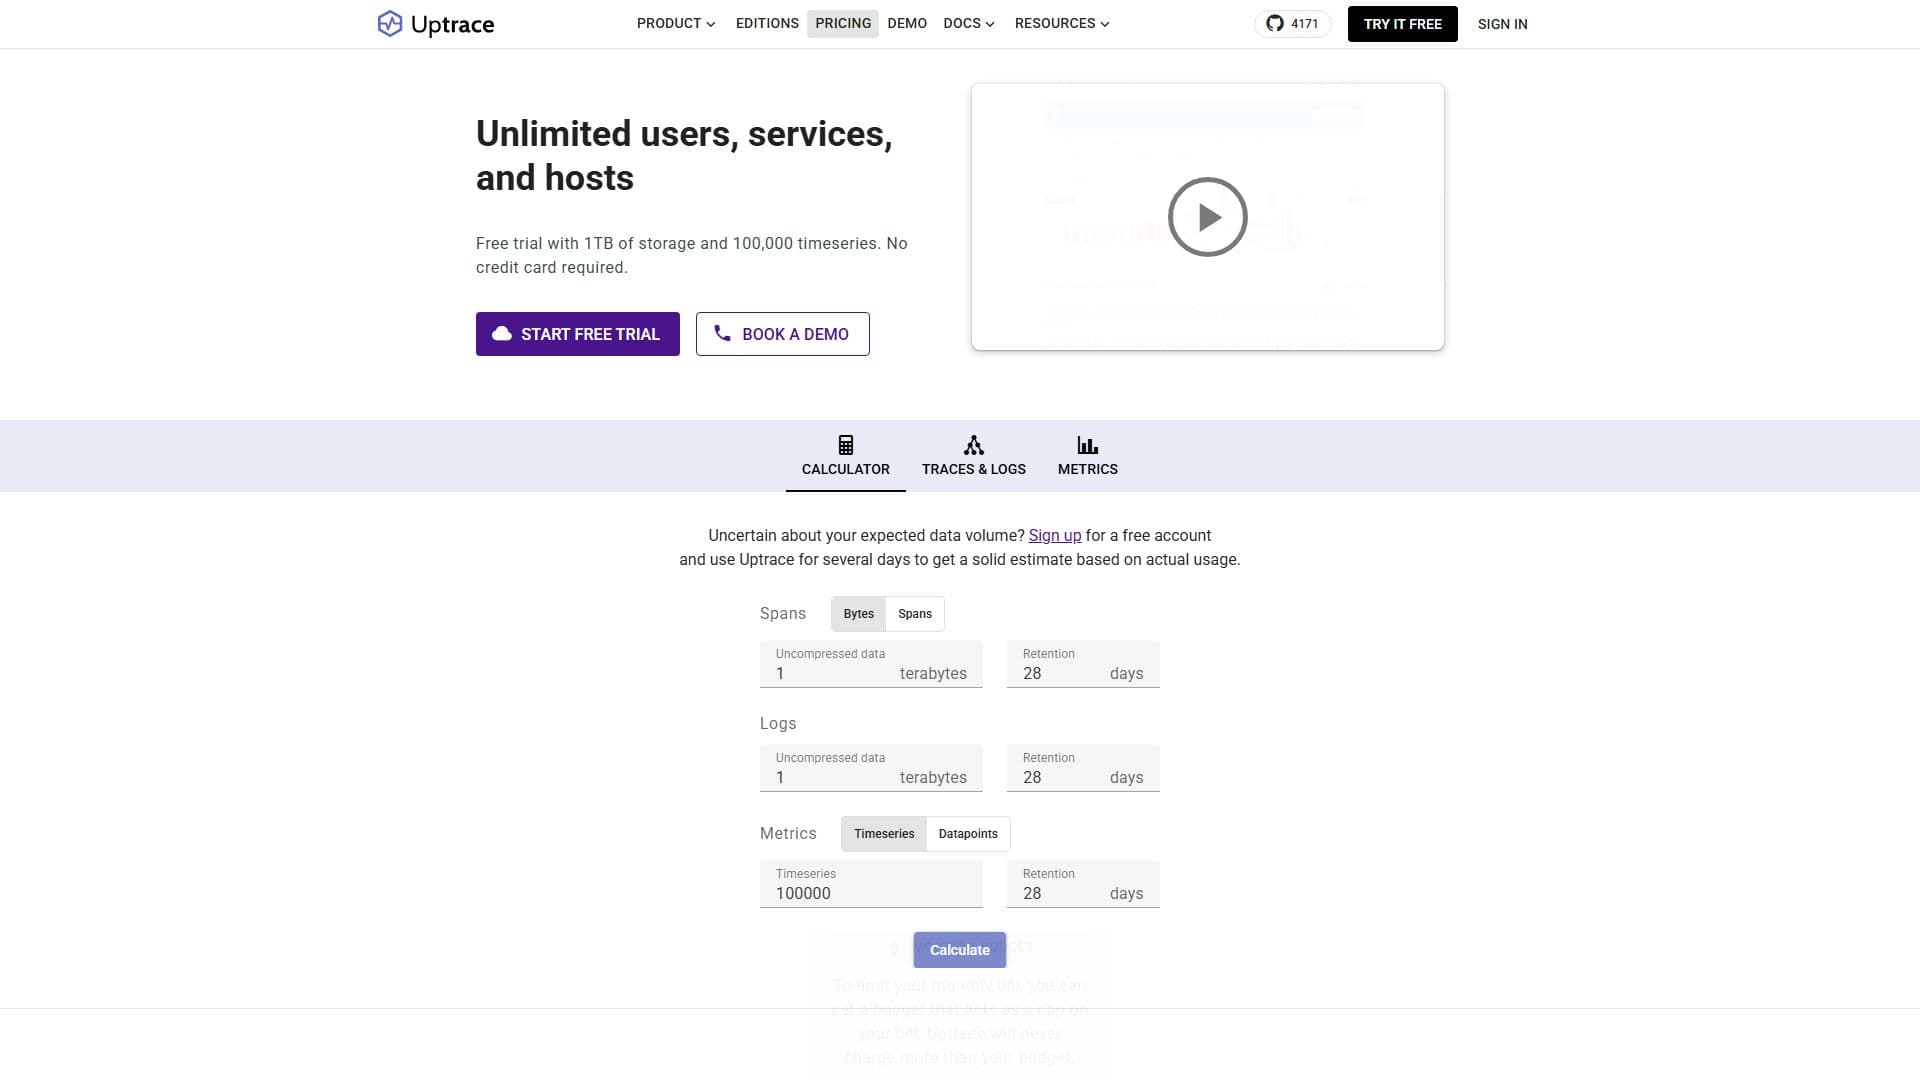1920x1080 pixels.
Task: Click the START FREE TRIAL button
Action: point(578,334)
